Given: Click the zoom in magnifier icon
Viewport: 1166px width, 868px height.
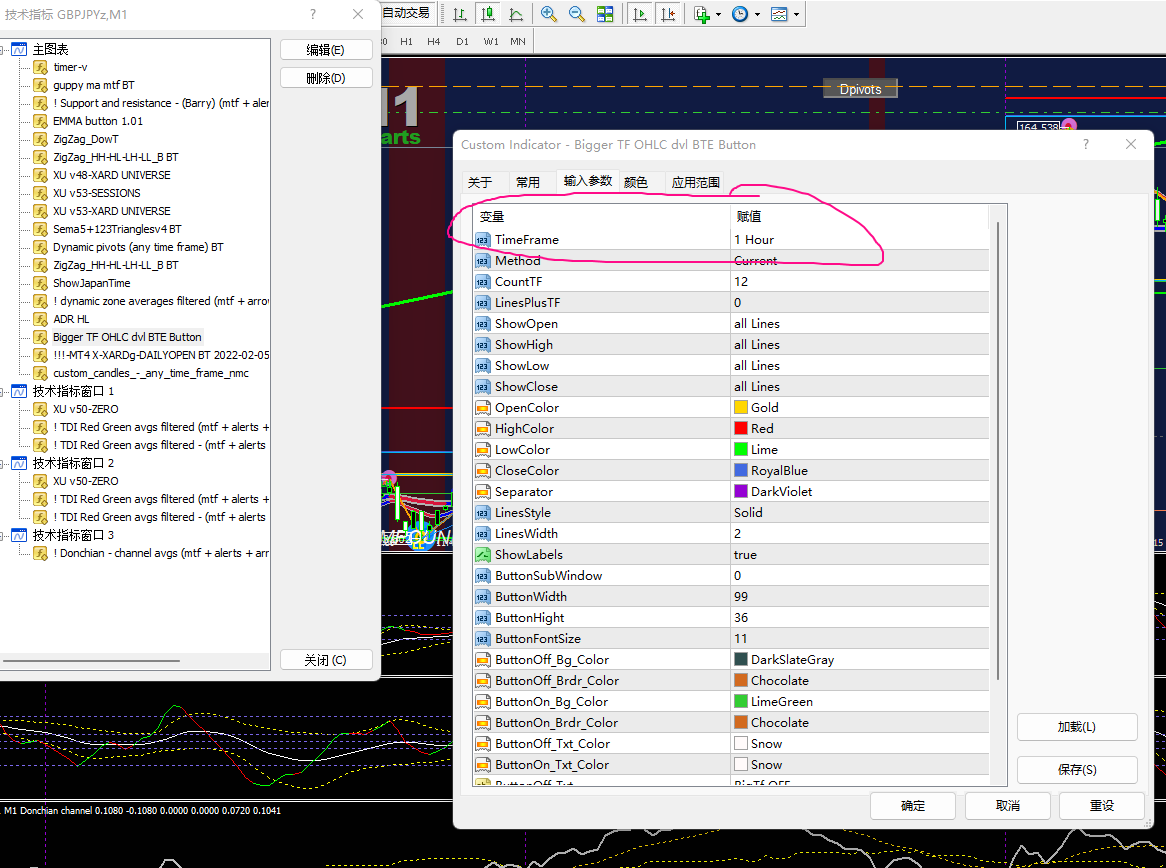Looking at the screenshot, I should tap(549, 14).
